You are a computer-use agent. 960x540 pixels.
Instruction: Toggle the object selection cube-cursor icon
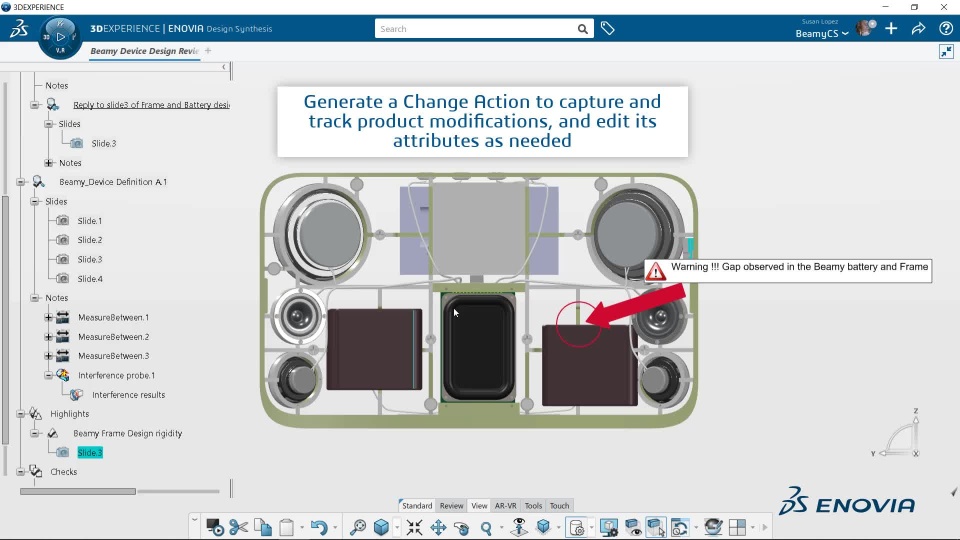click(x=656, y=527)
